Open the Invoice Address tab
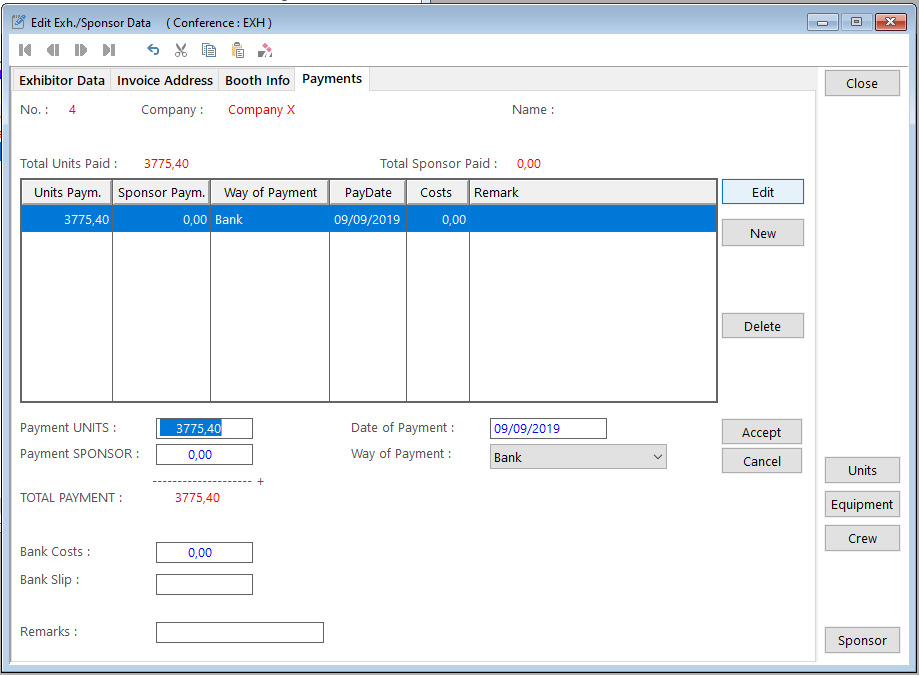The image size is (919, 675). click(x=165, y=80)
